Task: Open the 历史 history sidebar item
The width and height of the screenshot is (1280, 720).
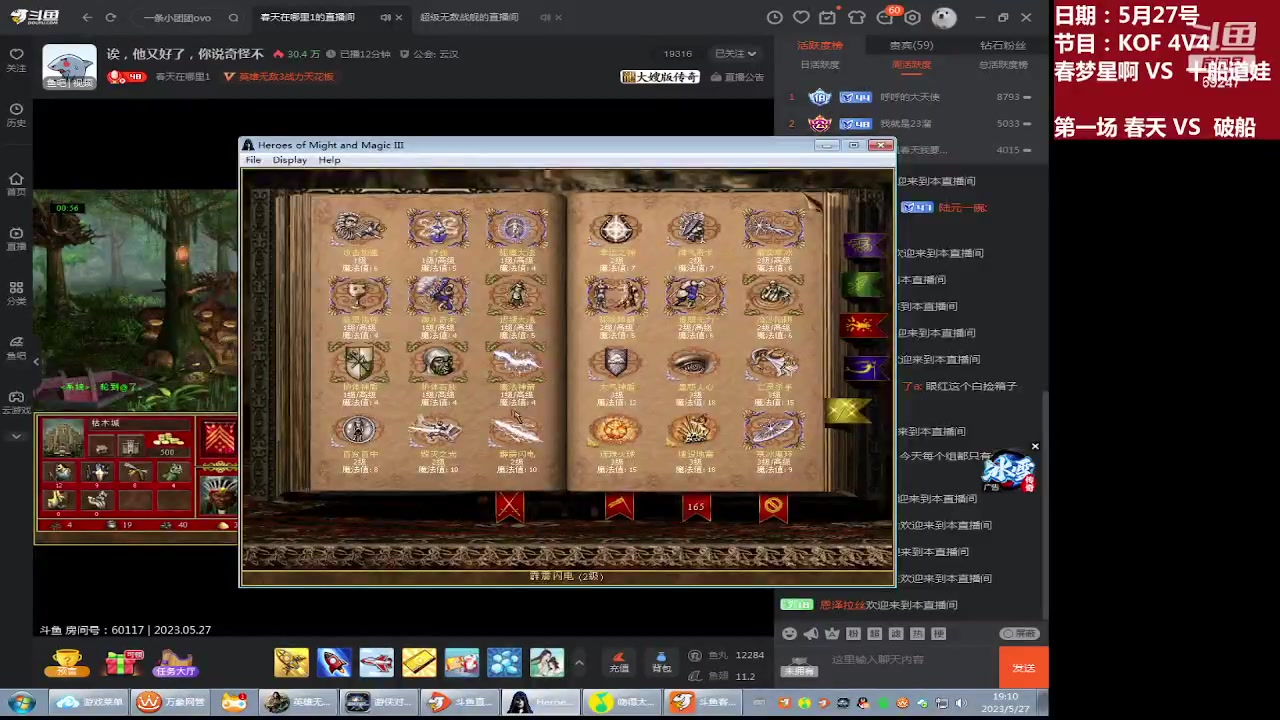Action: tap(16, 114)
